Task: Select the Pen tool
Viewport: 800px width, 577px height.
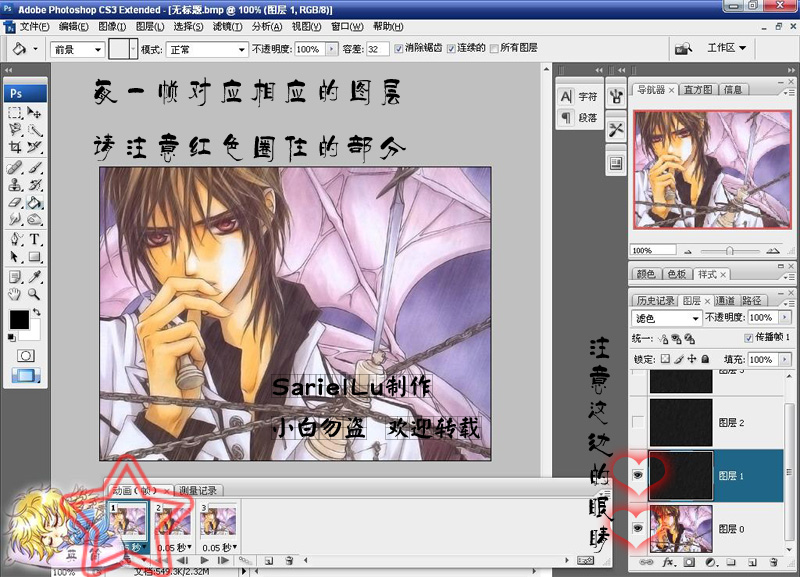Action: [x=15, y=239]
